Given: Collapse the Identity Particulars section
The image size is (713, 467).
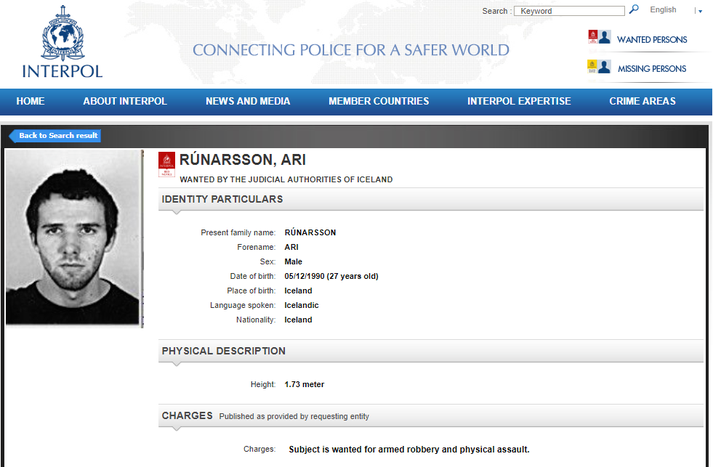Looking at the screenshot, I should [x=430, y=199].
